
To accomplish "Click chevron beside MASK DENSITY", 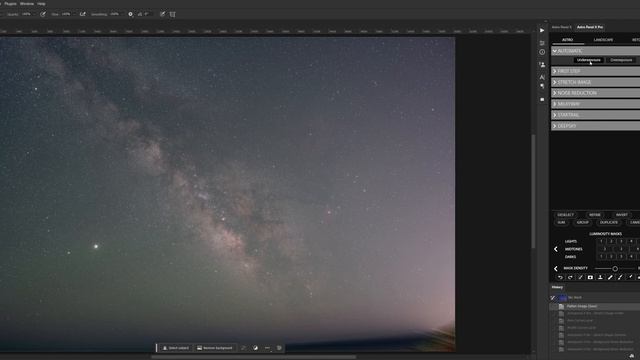I will click(x=556, y=268).
